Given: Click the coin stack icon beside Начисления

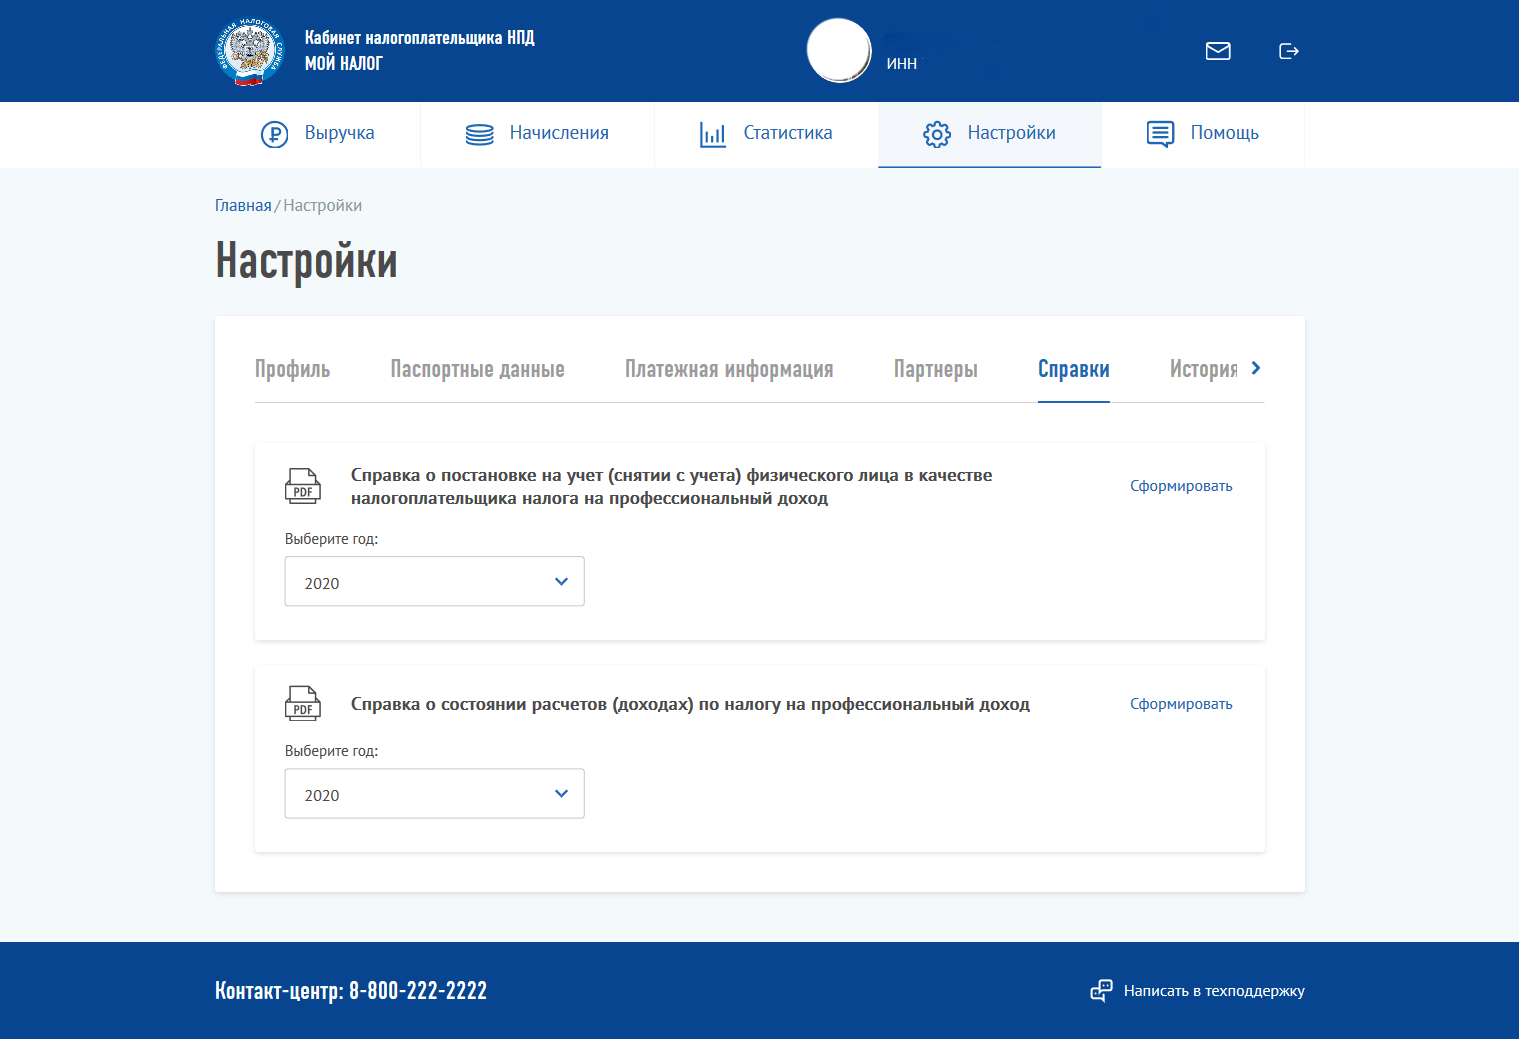Looking at the screenshot, I should [x=480, y=134].
